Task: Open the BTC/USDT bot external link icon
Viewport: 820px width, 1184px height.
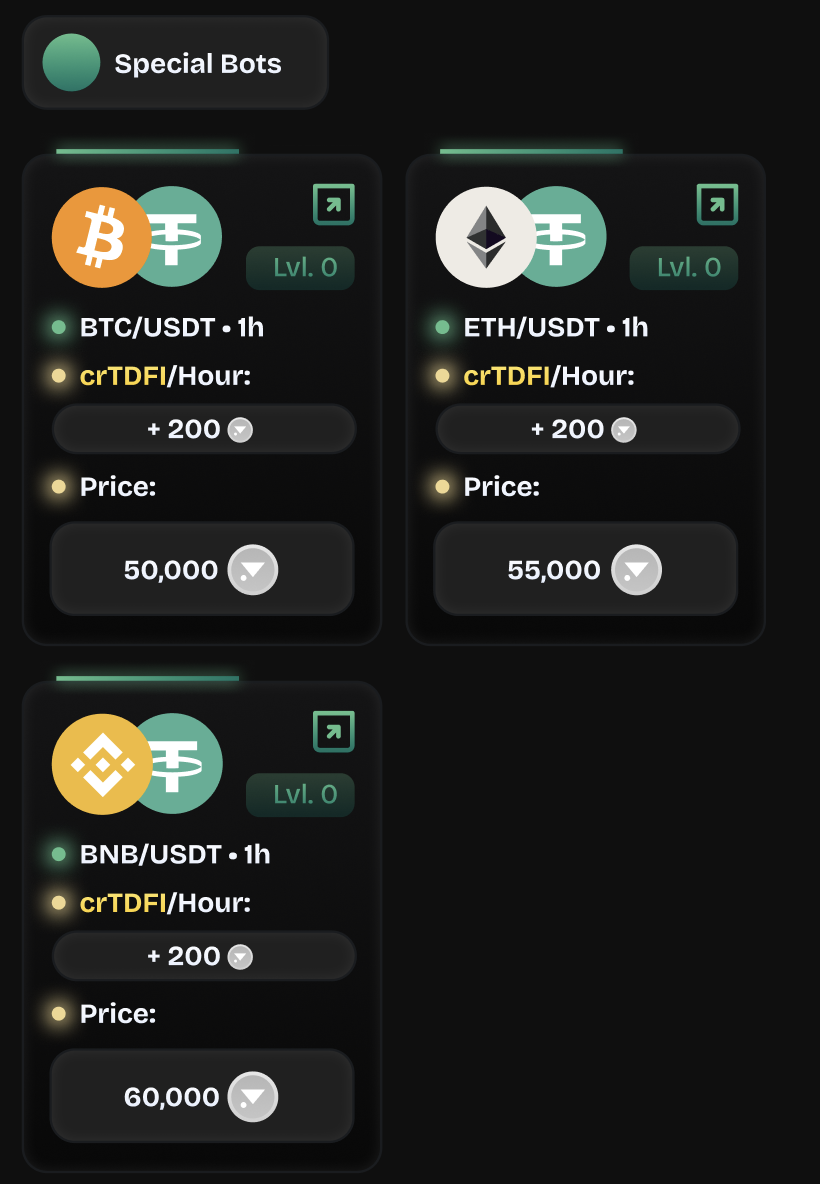Action: coord(333,205)
